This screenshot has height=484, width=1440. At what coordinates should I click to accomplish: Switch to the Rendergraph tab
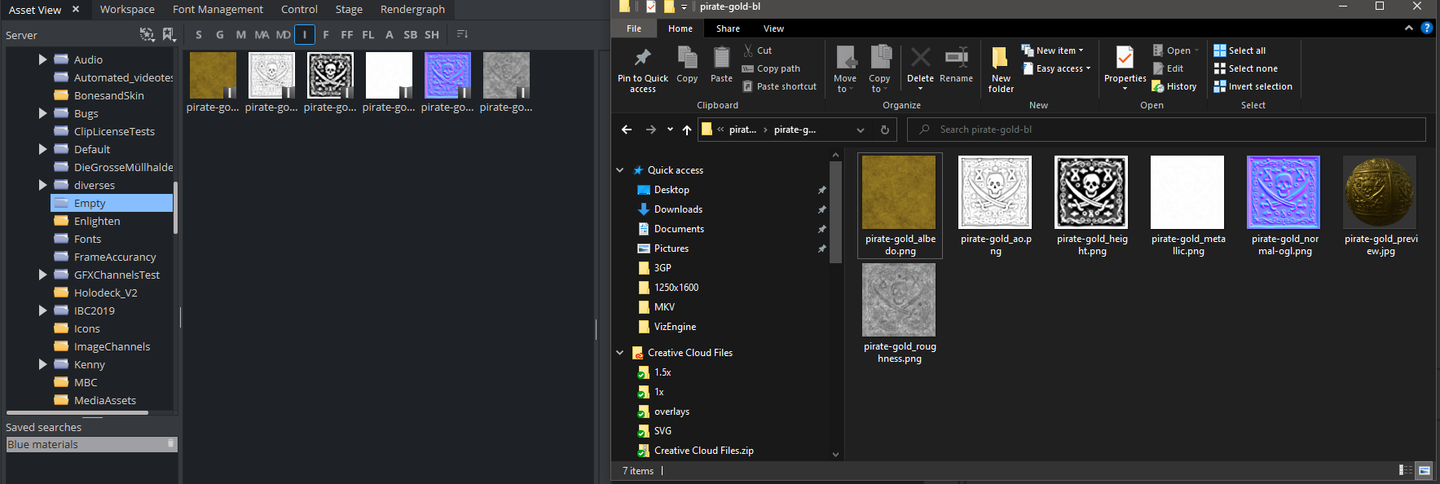pyautogui.click(x=412, y=9)
